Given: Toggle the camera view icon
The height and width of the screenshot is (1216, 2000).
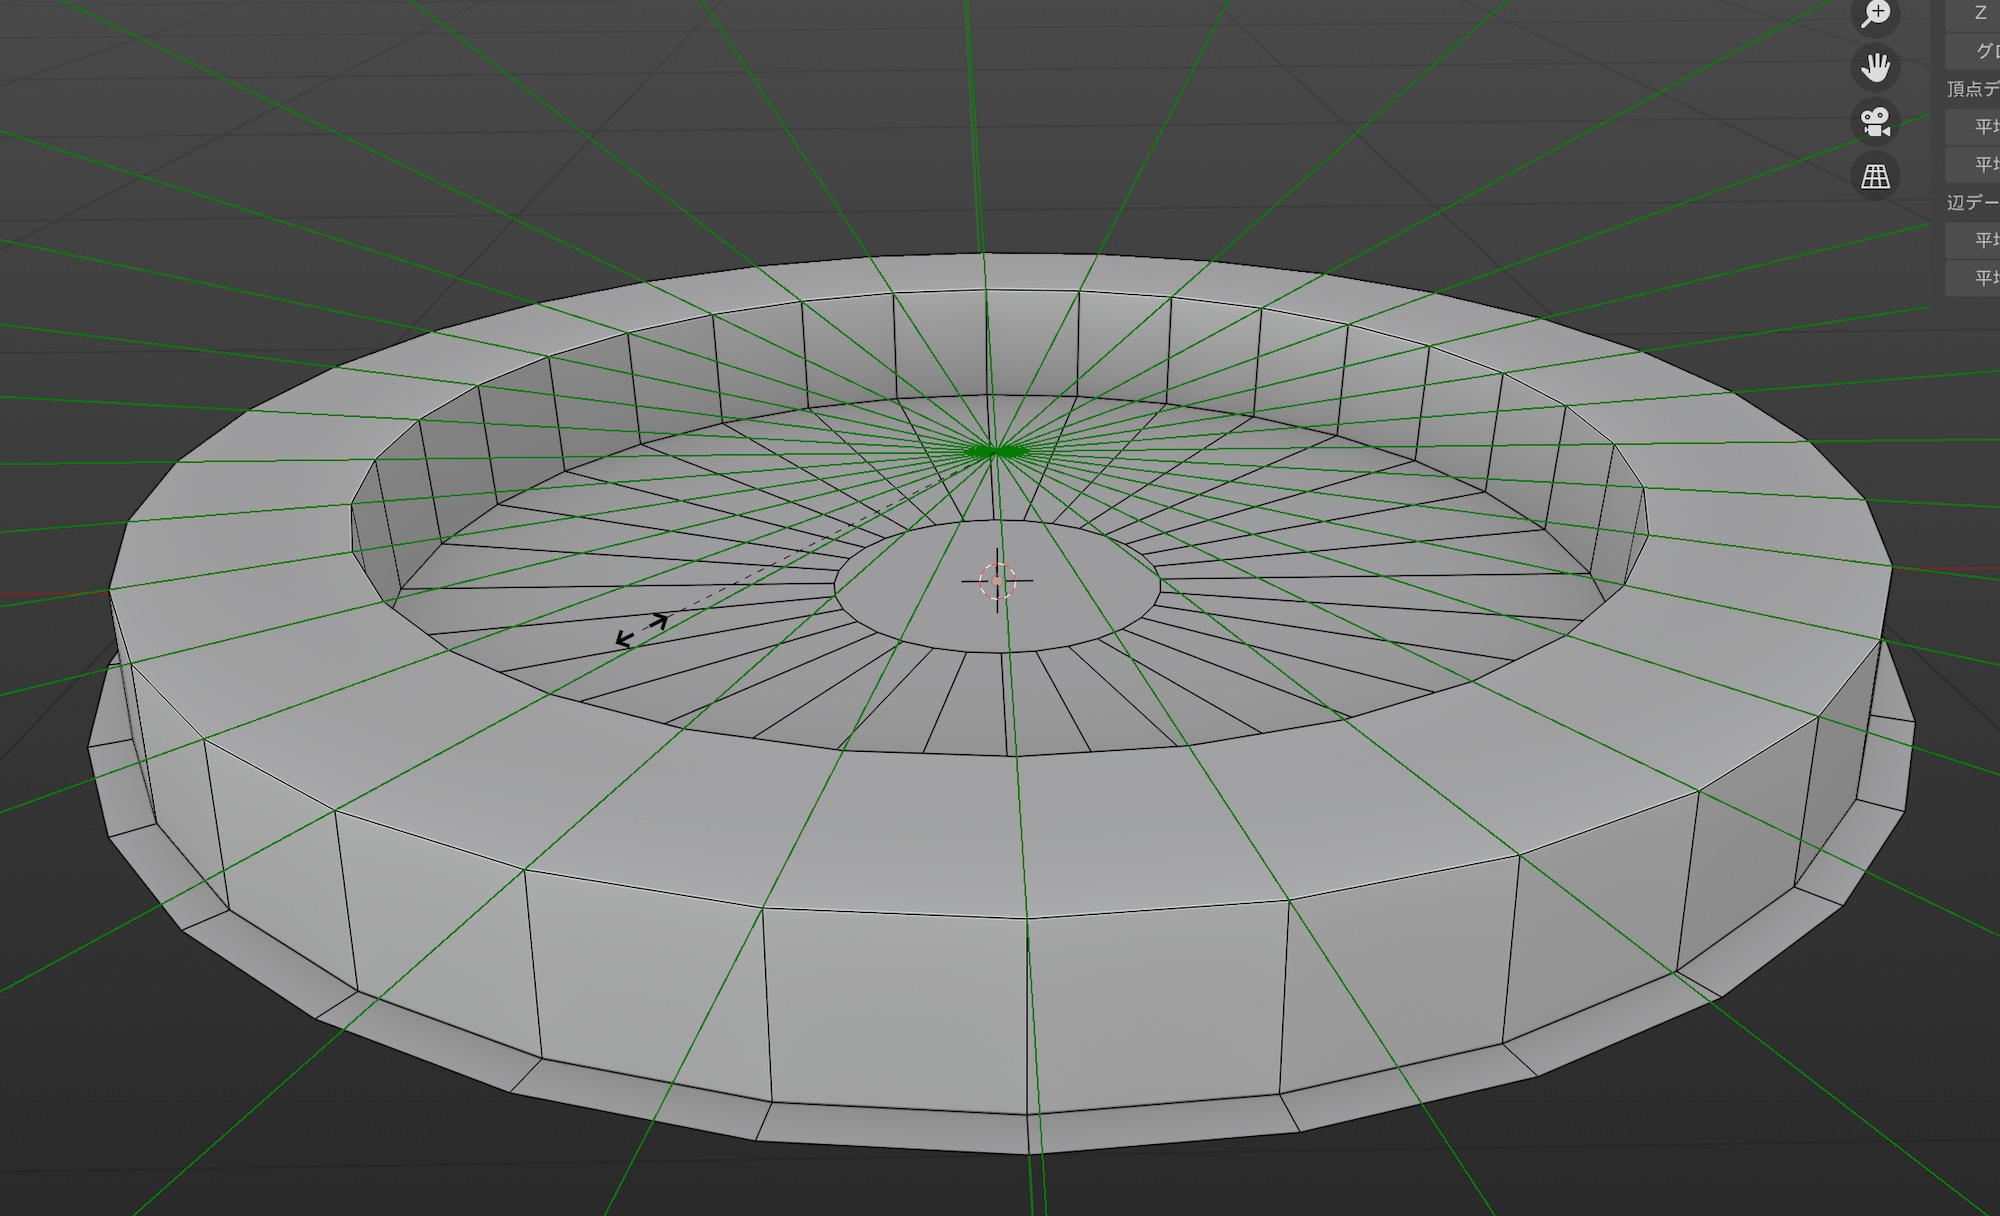Looking at the screenshot, I should click(x=1875, y=122).
